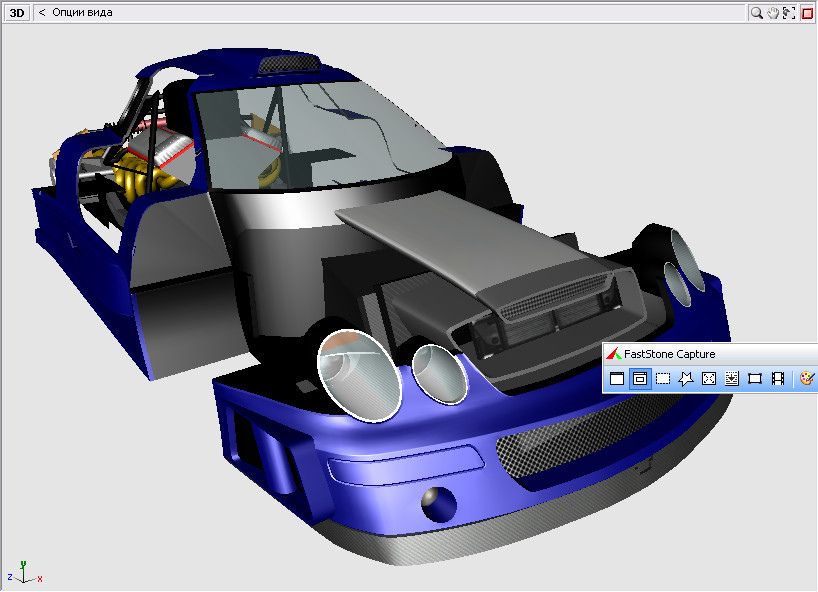Select Capture Window/Object tool in FastStone
The width and height of the screenshot is (818, 592).
tap(639, 379)
